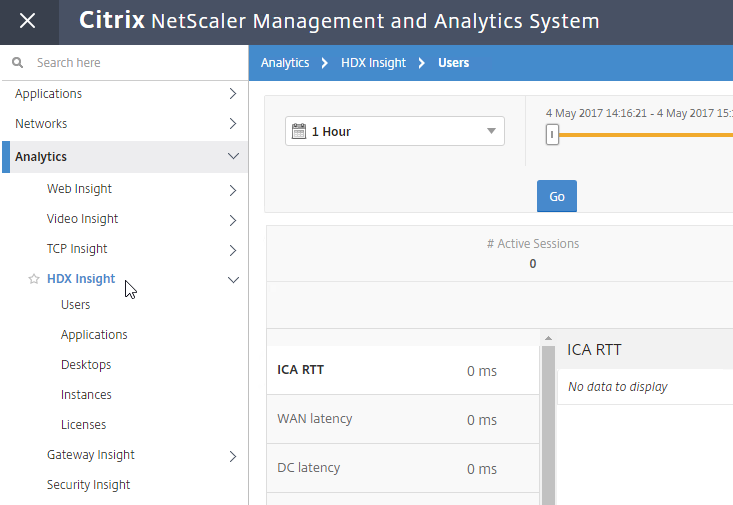Select the WAN latency metric row
The image size is (733, 505).
(403, 419)
